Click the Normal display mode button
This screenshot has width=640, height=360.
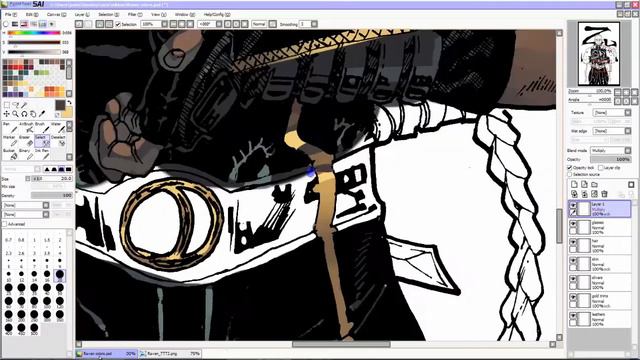click(x=259, y=24)
